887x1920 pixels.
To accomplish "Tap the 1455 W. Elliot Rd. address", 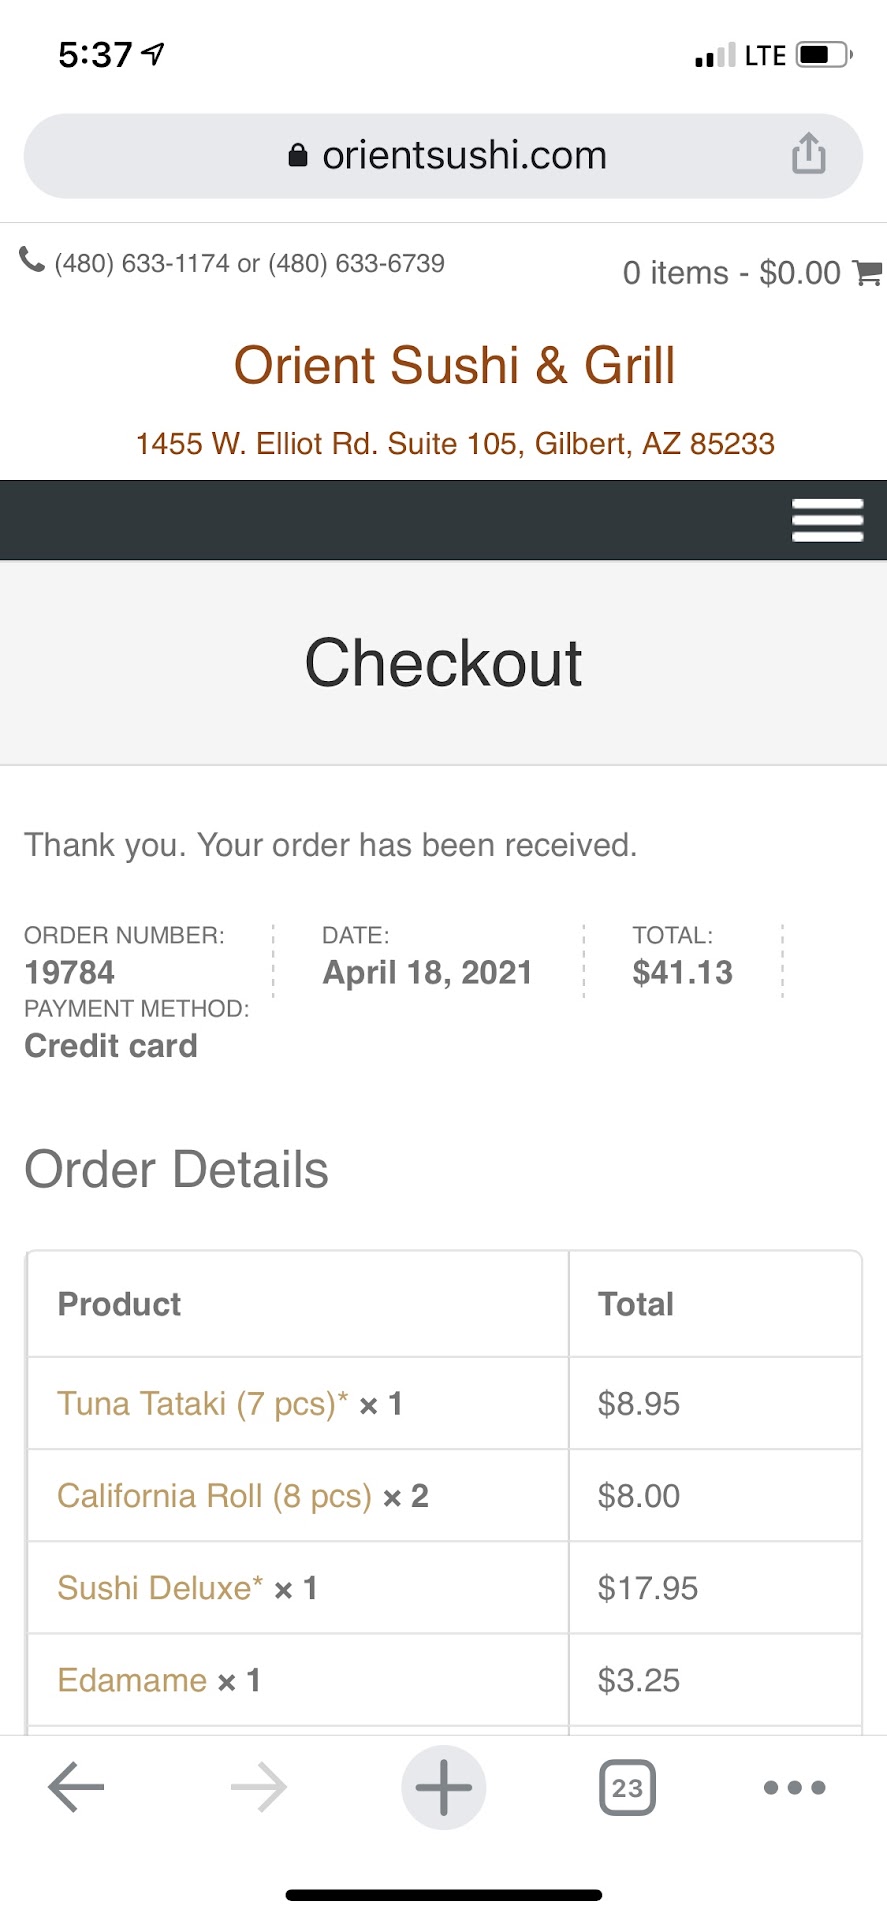I will pyautogui.click(x=455, y=443).
